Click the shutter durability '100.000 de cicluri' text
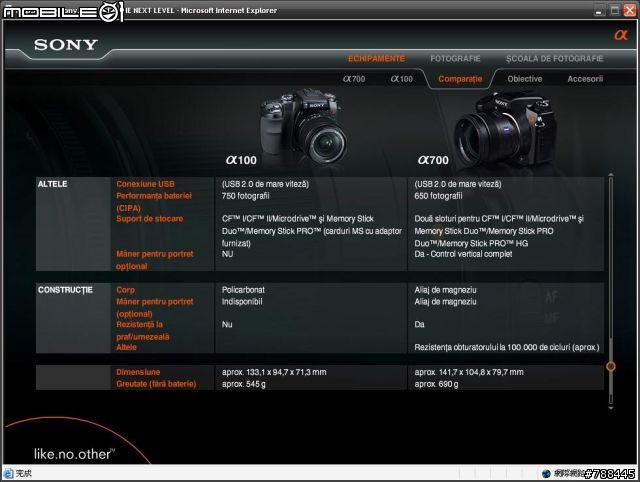 pos(539,347)
